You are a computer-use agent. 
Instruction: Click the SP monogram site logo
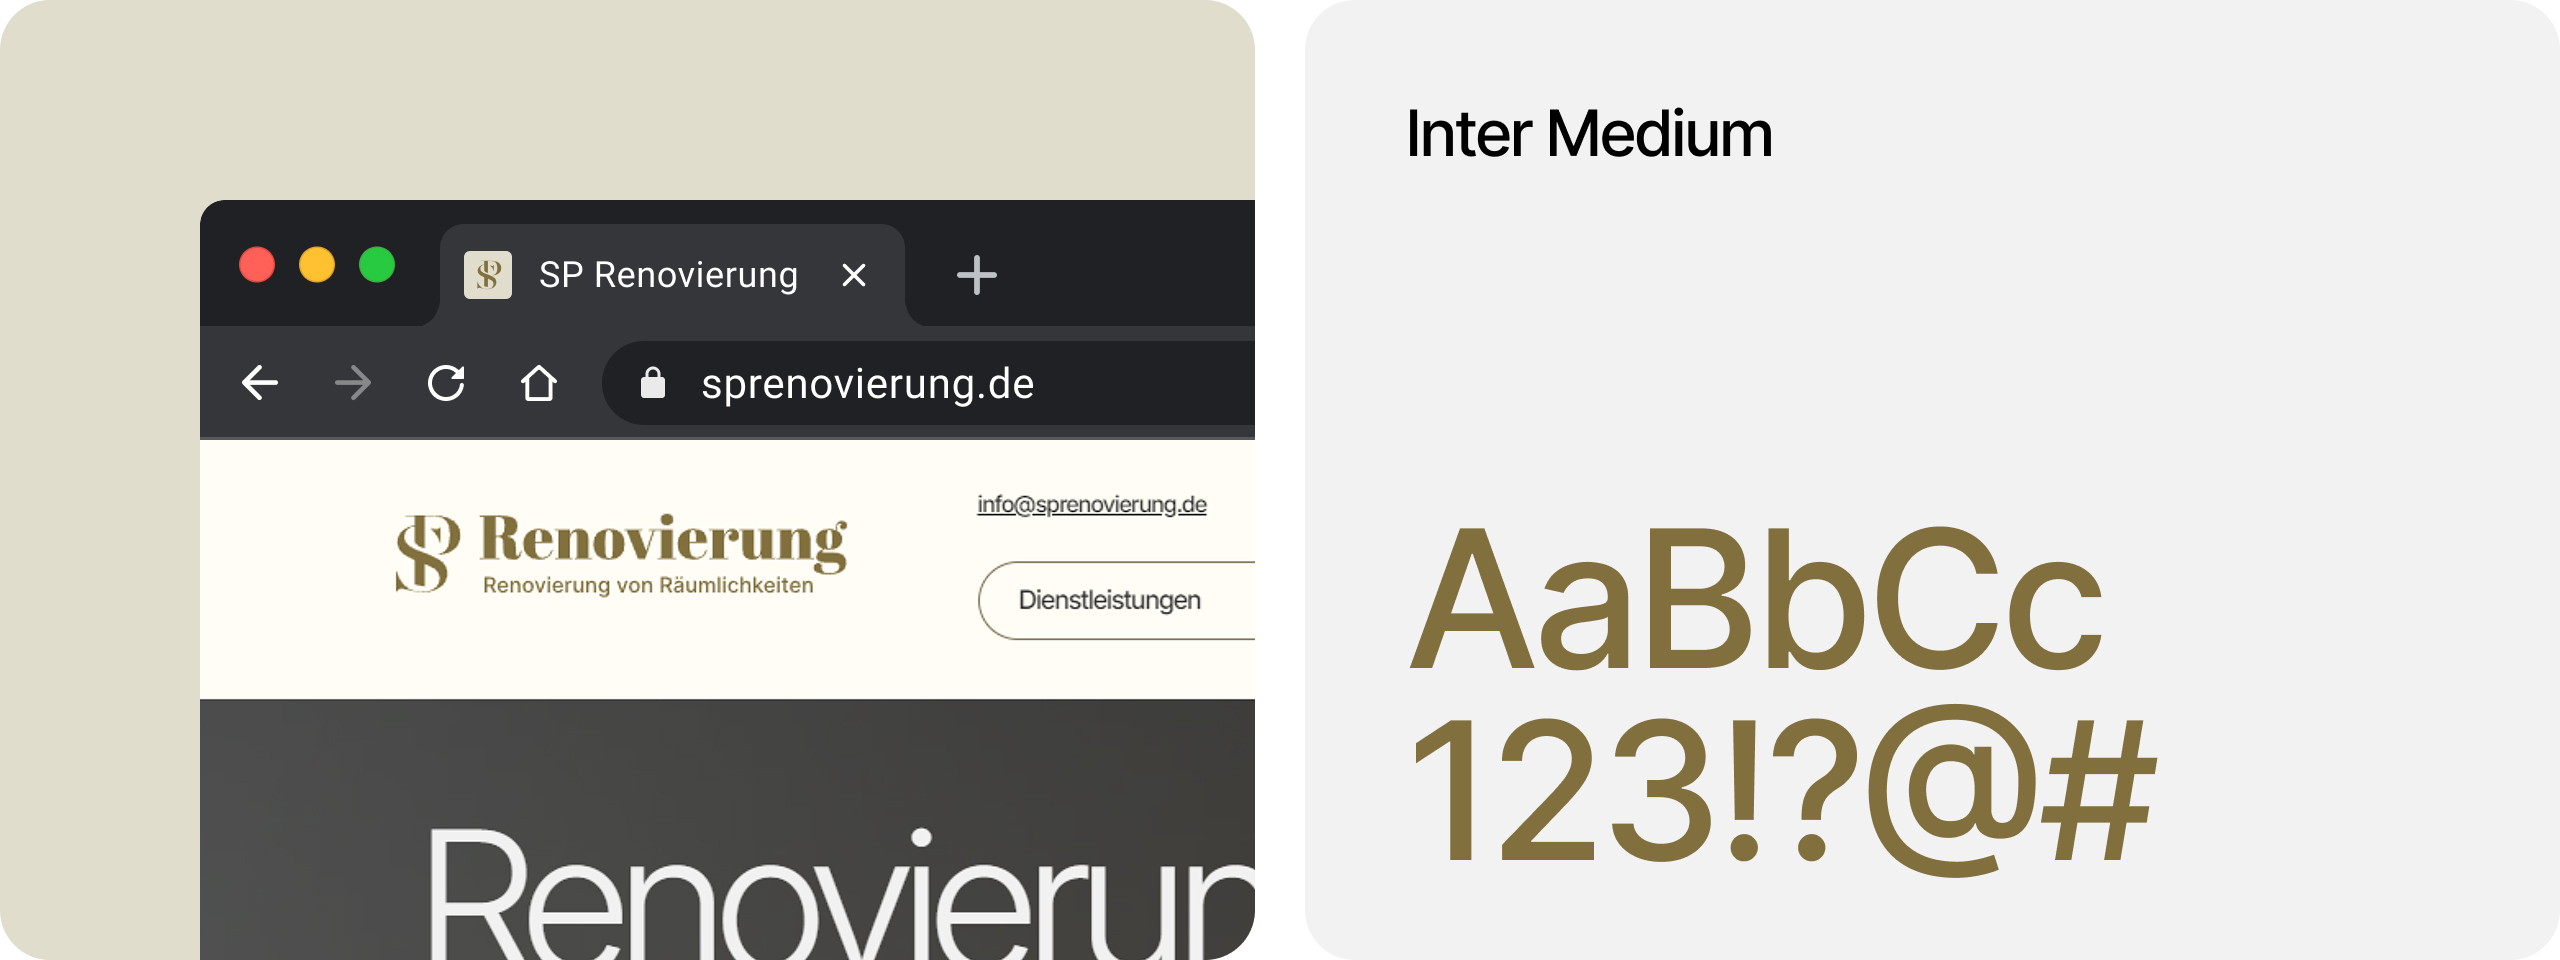[x=428, y=553]
